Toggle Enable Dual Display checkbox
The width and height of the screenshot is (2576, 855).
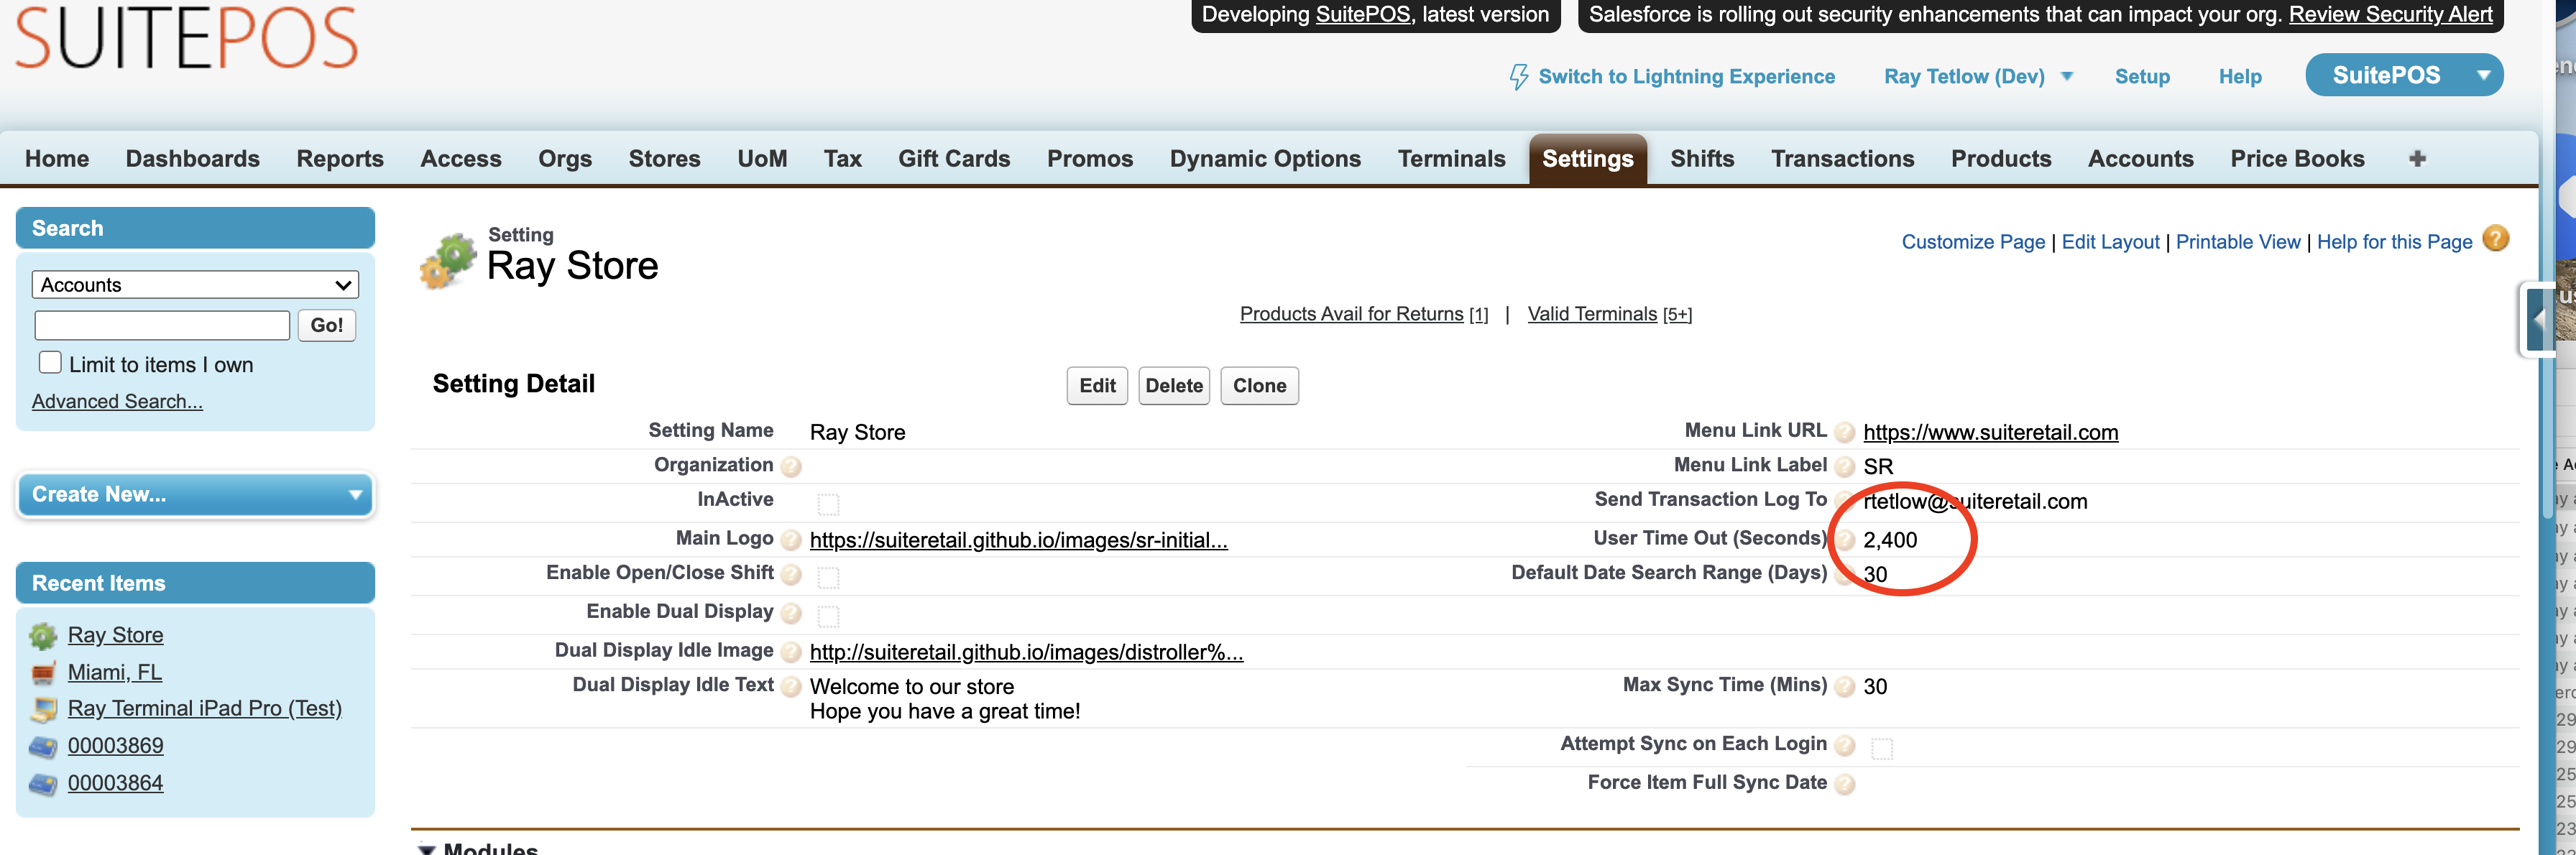pos(828,615)
